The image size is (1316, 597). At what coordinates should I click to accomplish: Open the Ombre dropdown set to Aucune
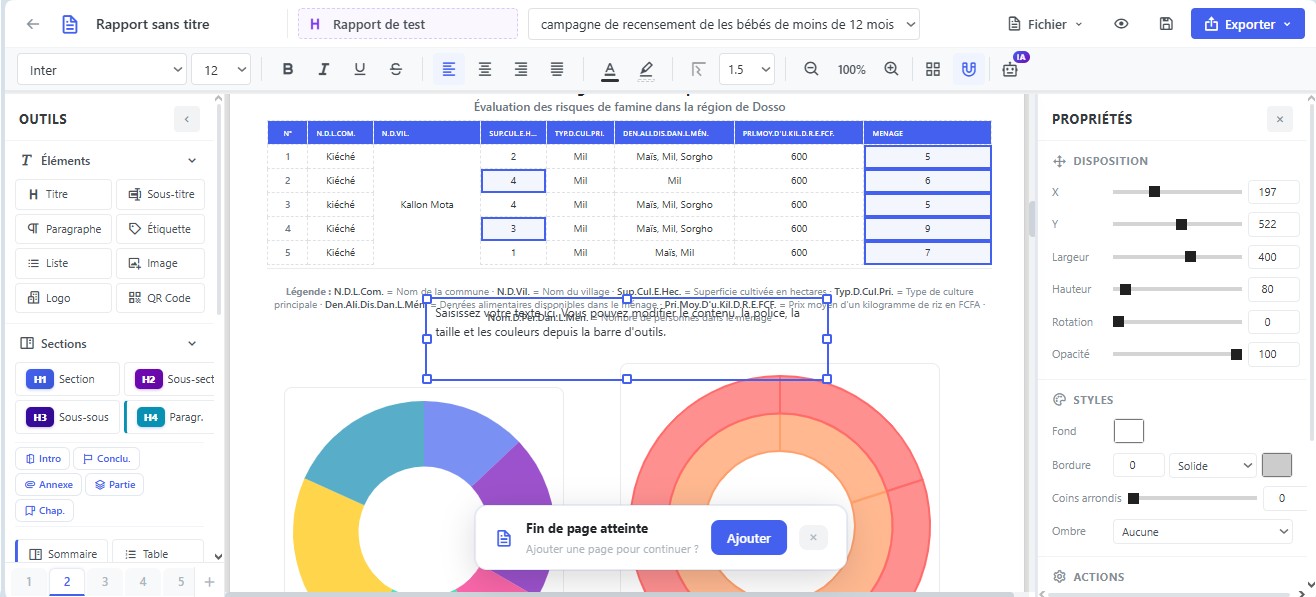coord(1202,532)
